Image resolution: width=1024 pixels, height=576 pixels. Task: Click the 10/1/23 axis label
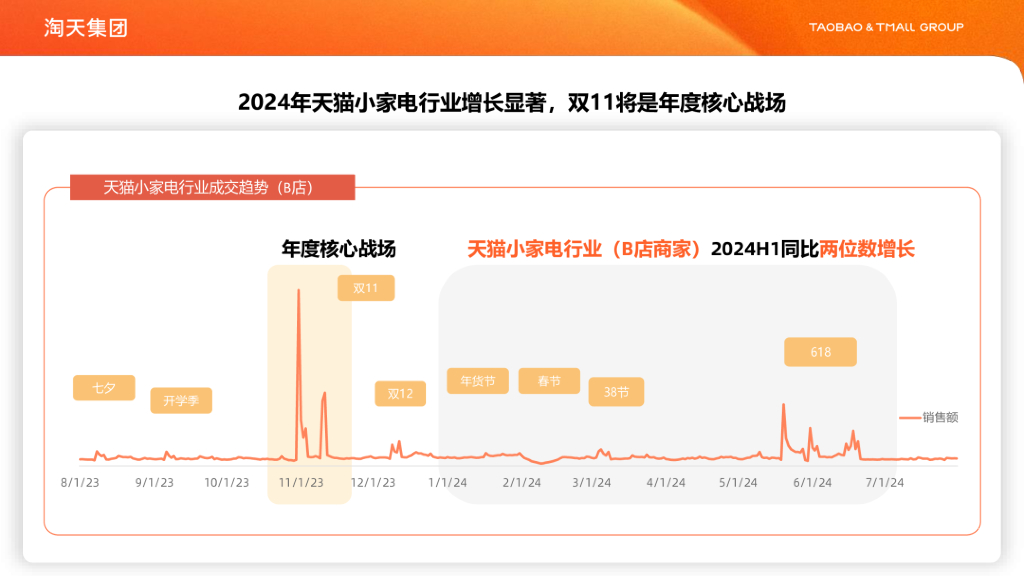227,483
